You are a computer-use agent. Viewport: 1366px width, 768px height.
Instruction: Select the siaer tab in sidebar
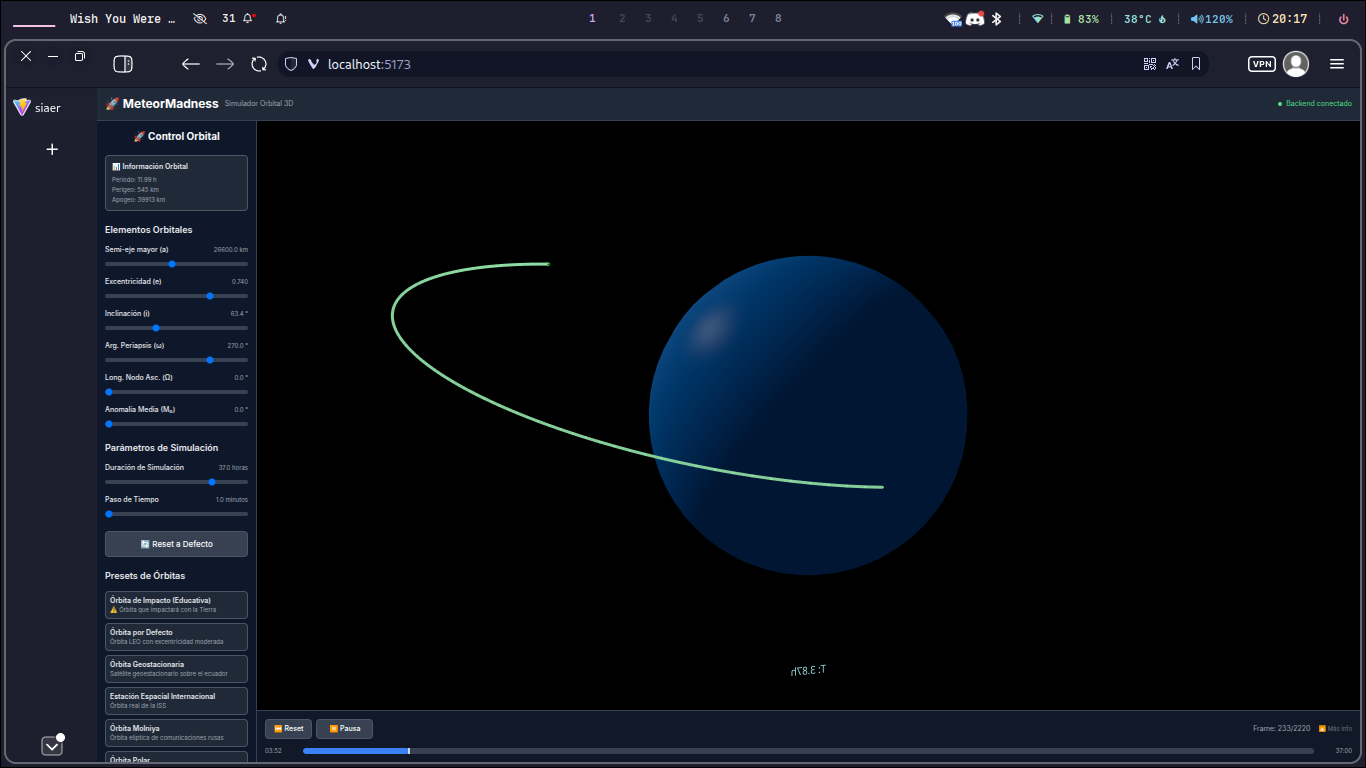click(x=38, y=108)
